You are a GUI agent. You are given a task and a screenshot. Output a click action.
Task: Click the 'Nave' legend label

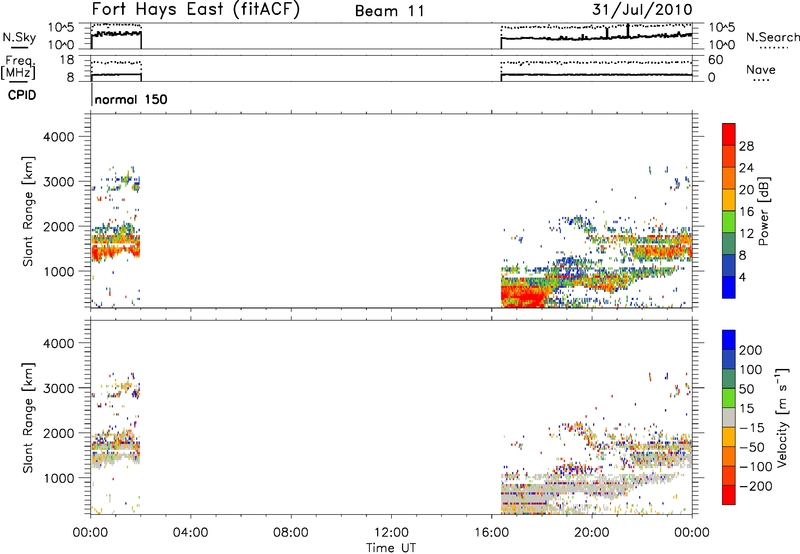click(x=761, y=69)
